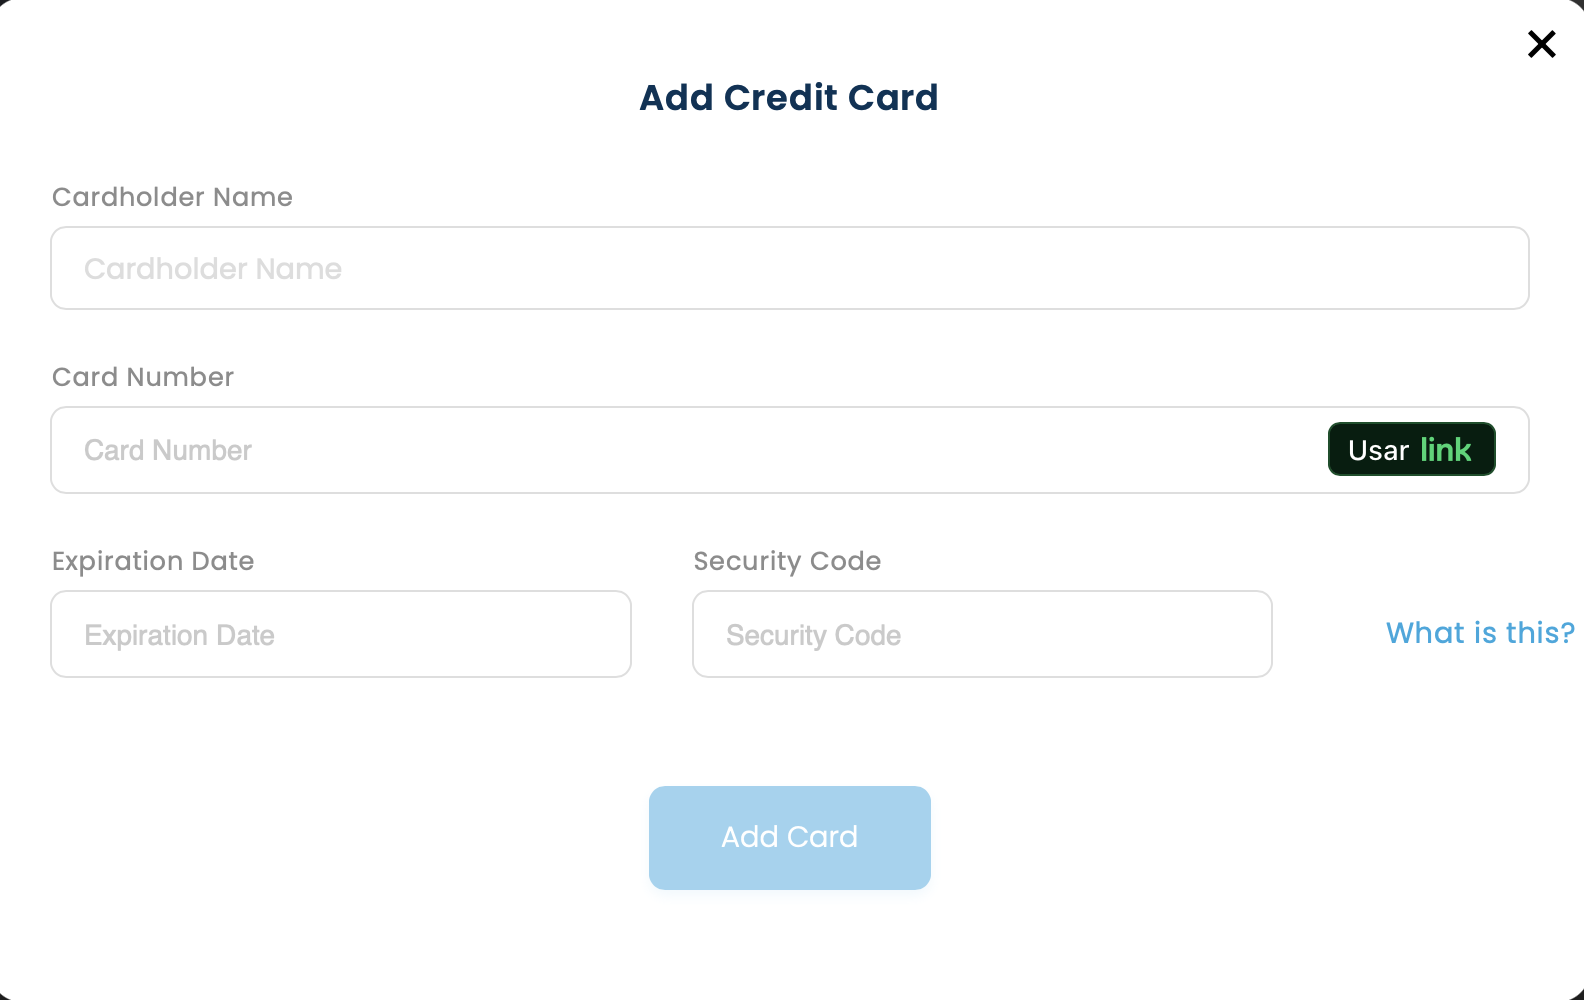
Task: Activate the field for card expiry date
Action: coord(341,634)
